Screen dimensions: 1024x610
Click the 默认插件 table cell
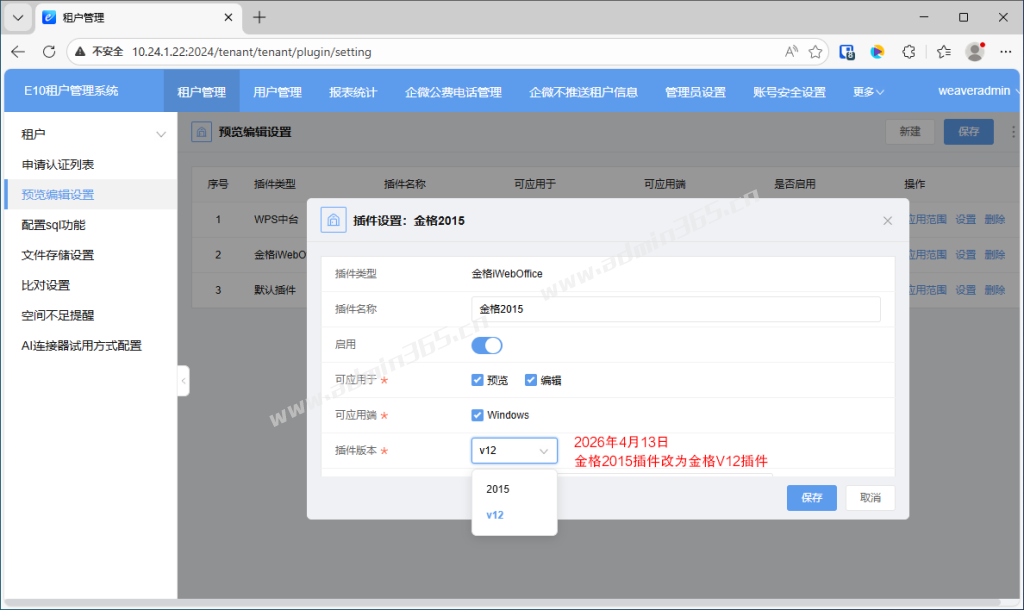(x=275, y=290)
